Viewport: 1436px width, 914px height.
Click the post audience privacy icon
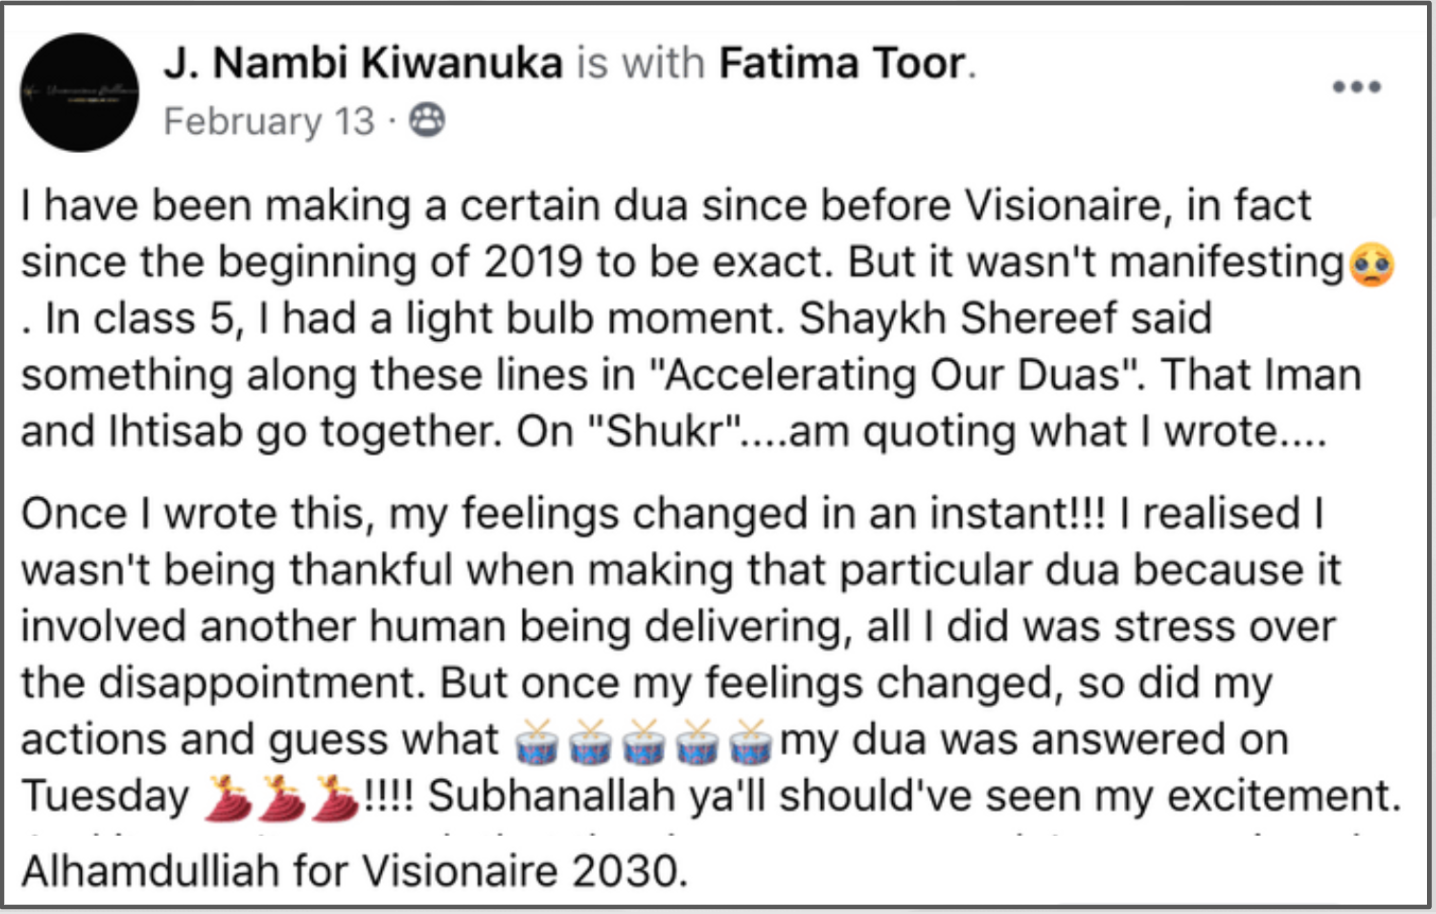[x=427, y=120]
